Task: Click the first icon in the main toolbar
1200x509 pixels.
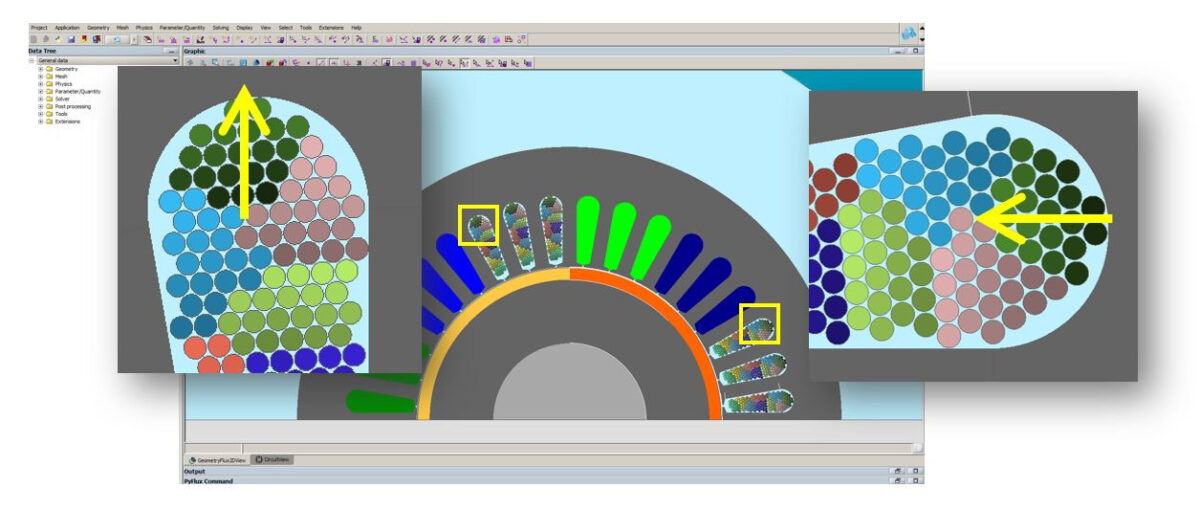Action: coord(33,39)
